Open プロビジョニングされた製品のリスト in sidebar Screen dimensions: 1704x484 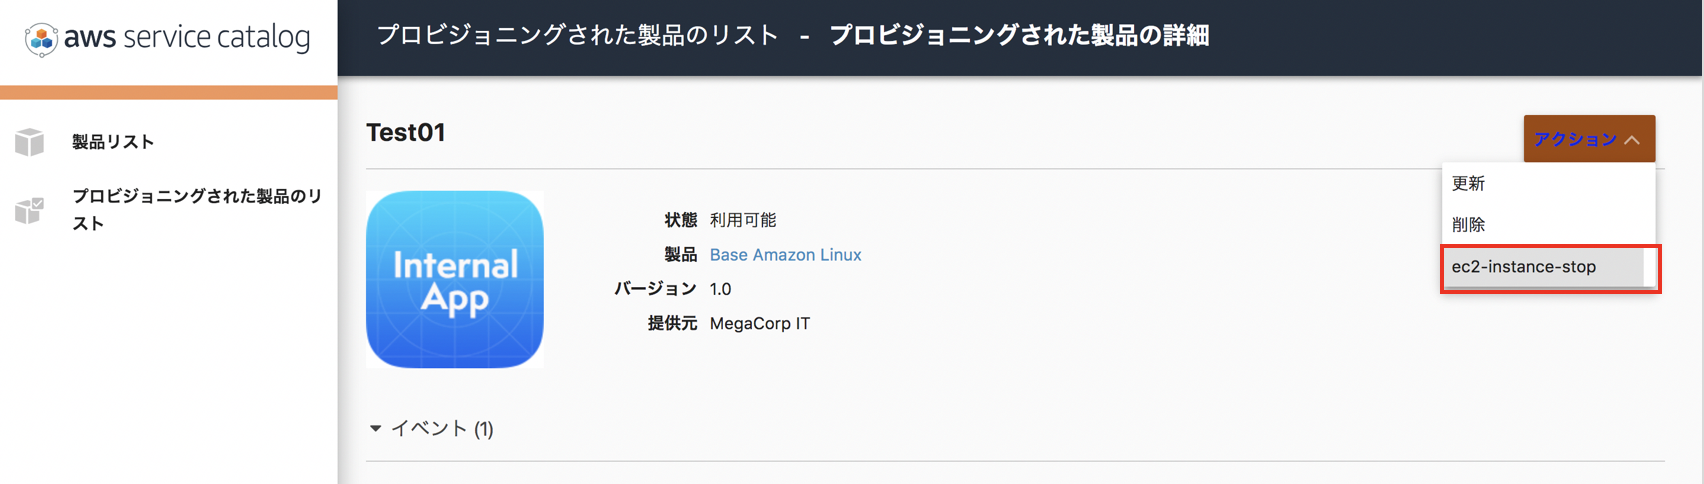[x=197, y=209]
